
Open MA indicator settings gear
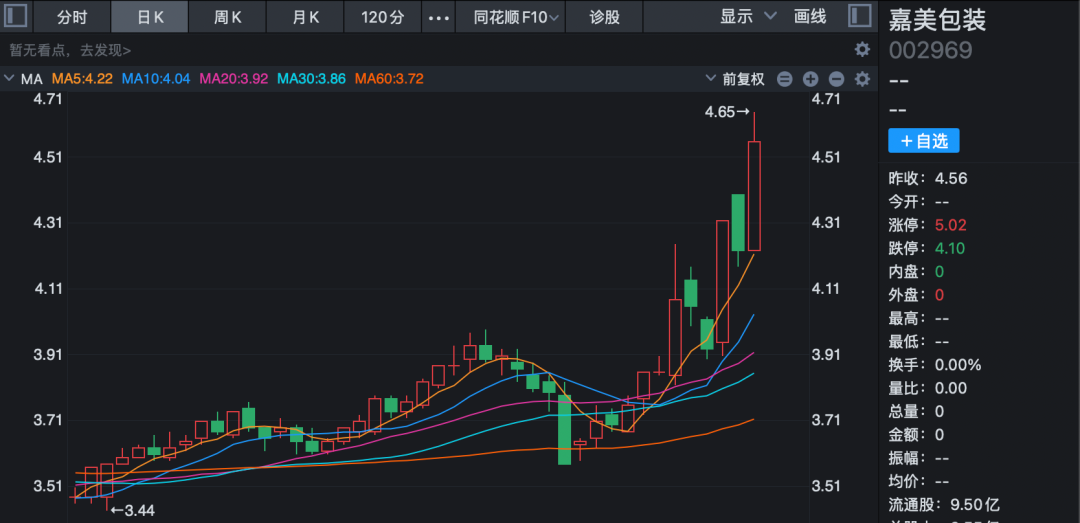[862, 79]
